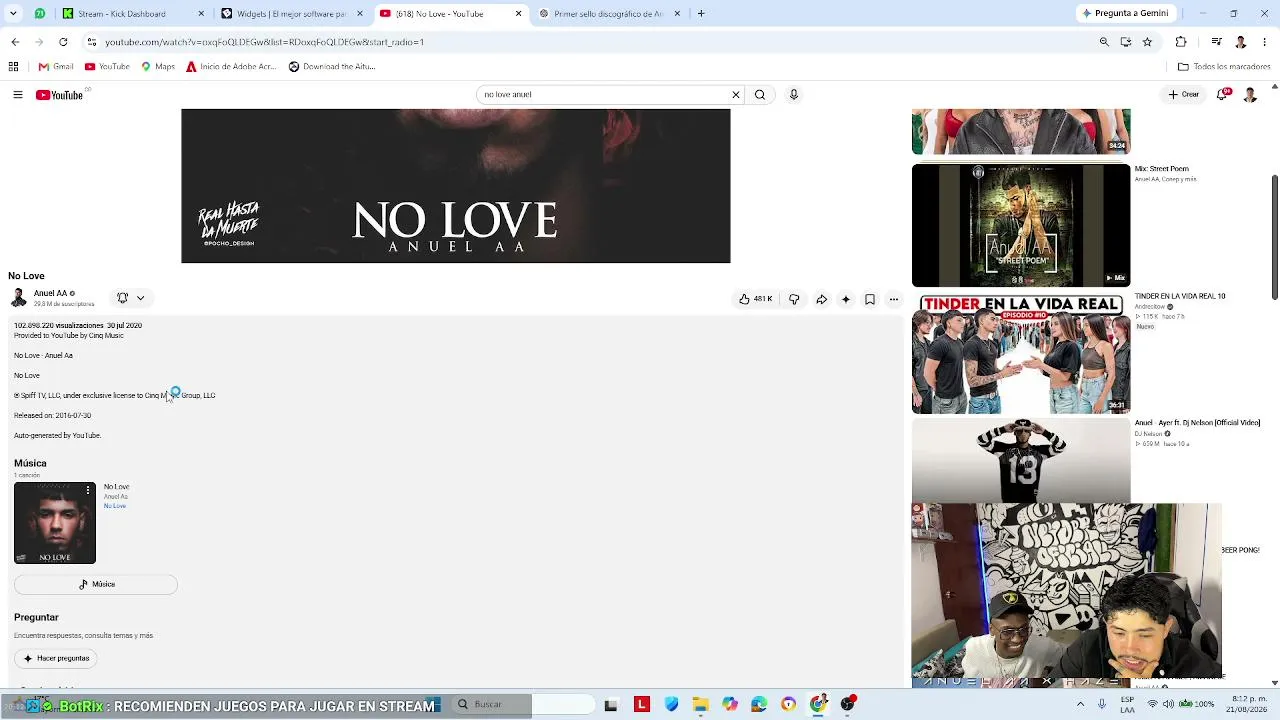This screenshot has height=720, width=1280.
Task: Click Pregunta a Gemini button
Action: (1125, 14)
